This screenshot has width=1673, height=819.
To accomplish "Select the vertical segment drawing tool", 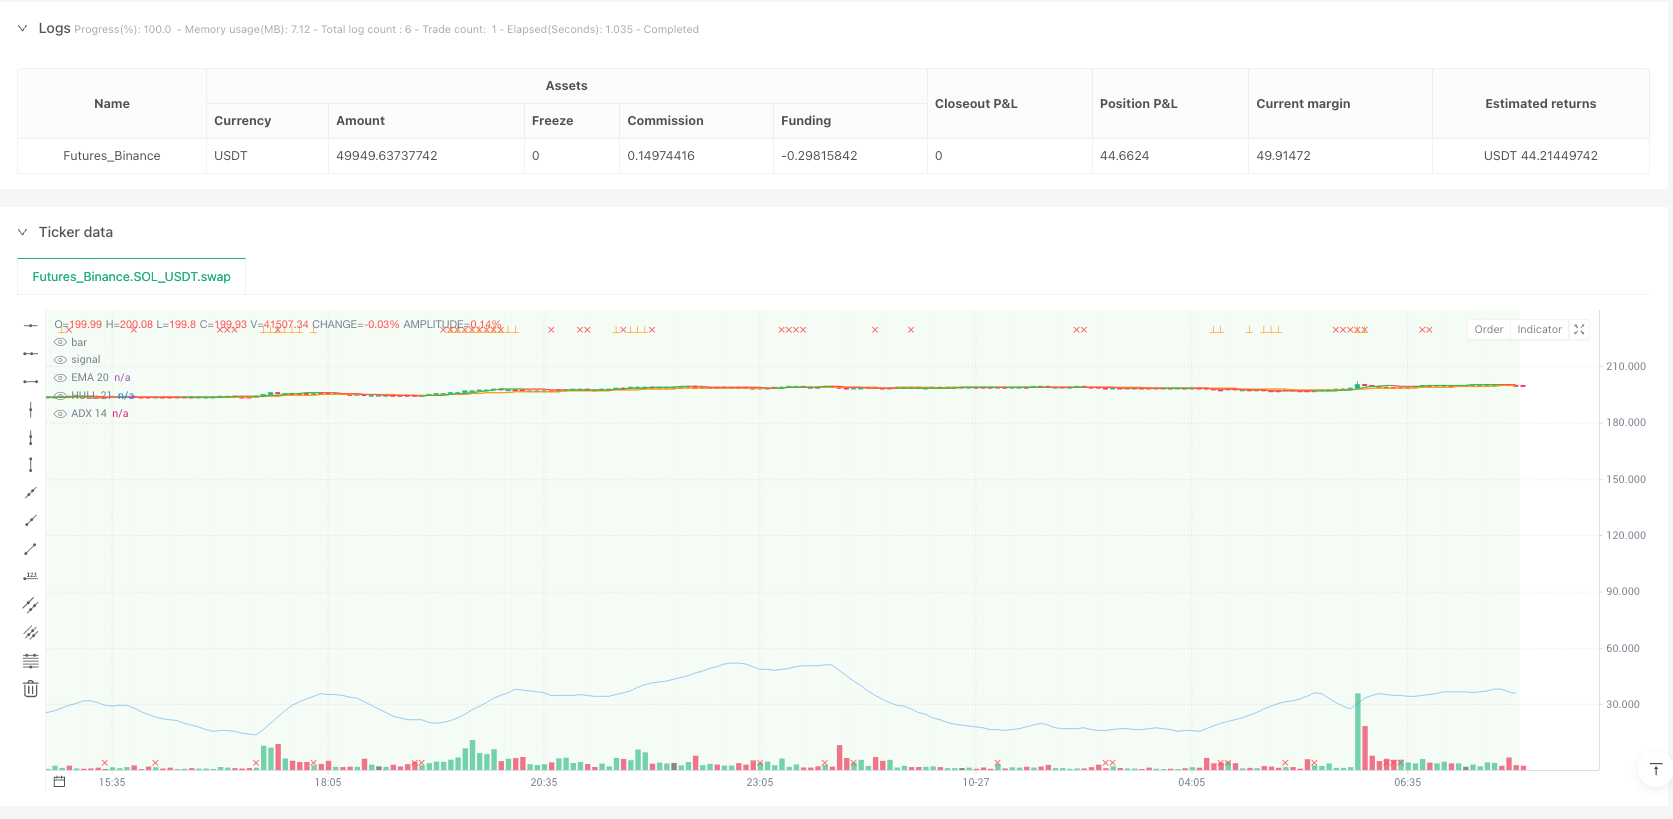I will (31, 465).
